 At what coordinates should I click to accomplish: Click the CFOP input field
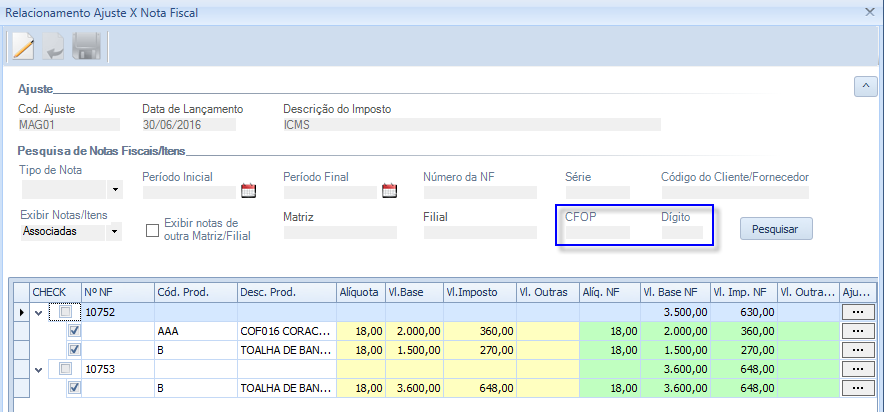(x=597, y=232)
